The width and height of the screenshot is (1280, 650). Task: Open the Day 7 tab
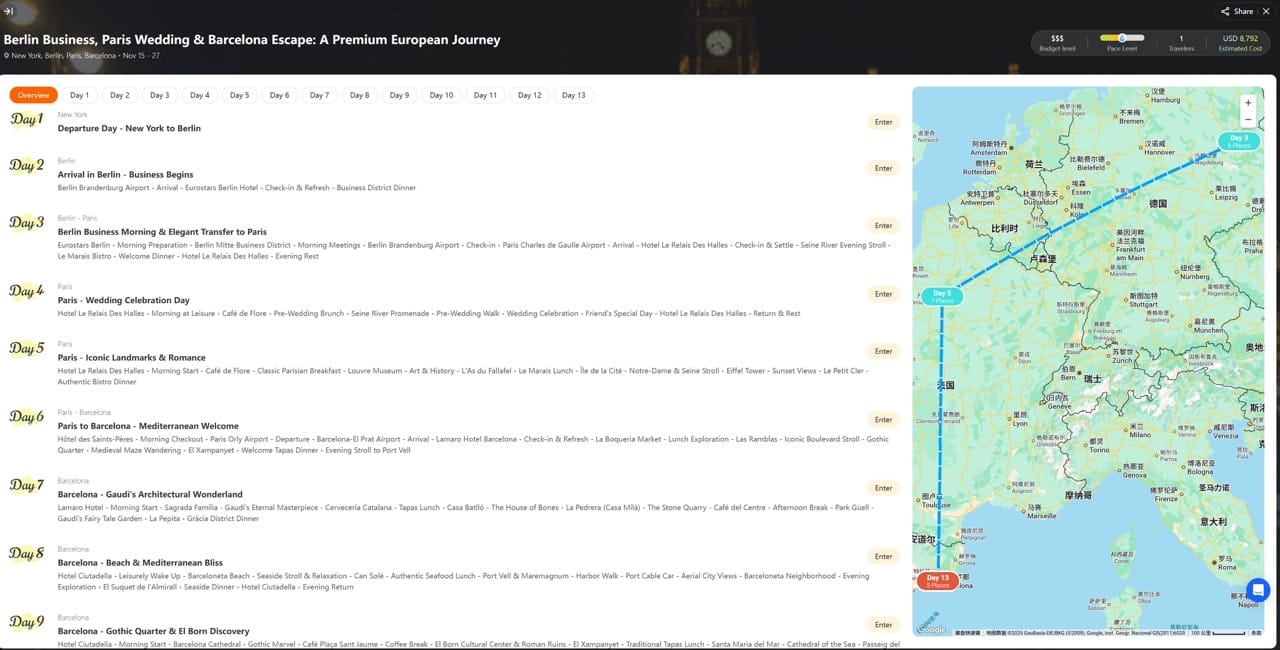pyautogui.click(x=319, y=95)
